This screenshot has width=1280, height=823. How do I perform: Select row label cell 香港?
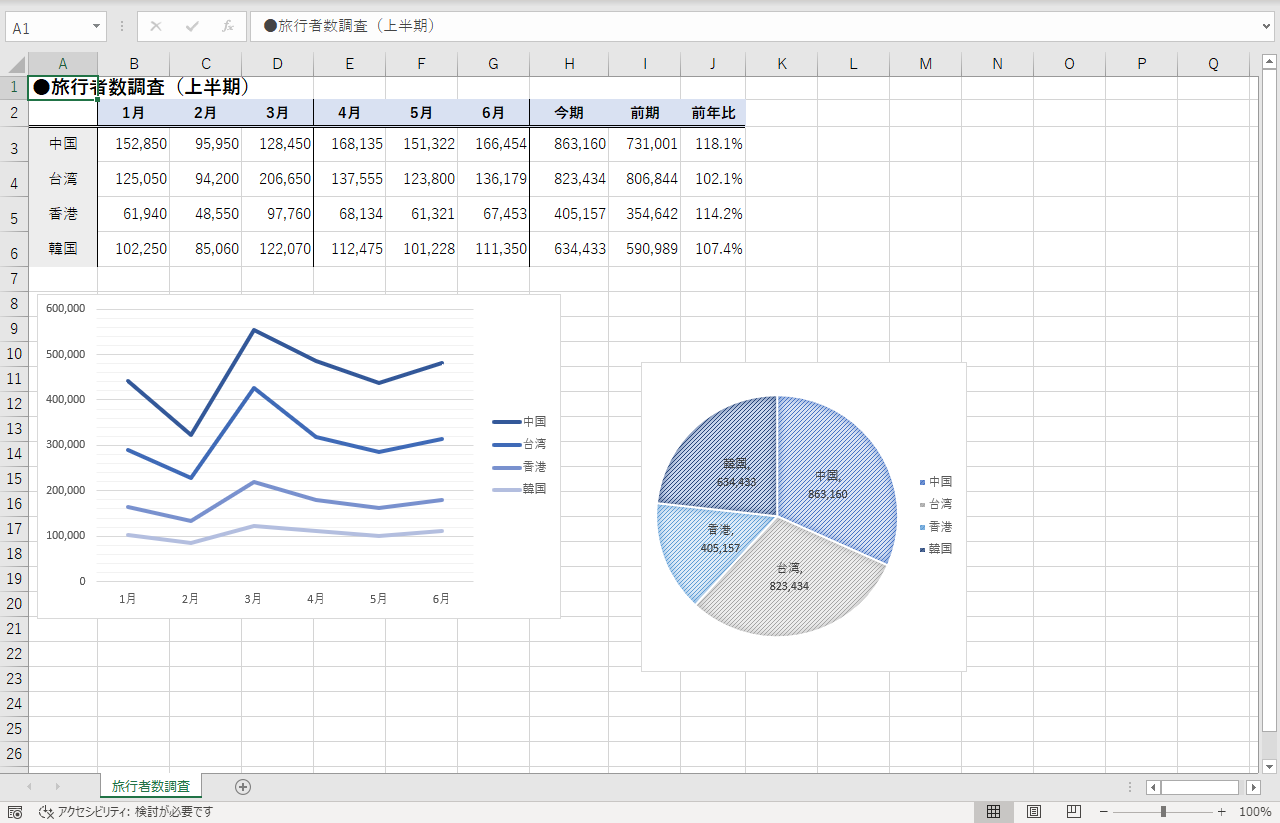click(x=63, y=214)
